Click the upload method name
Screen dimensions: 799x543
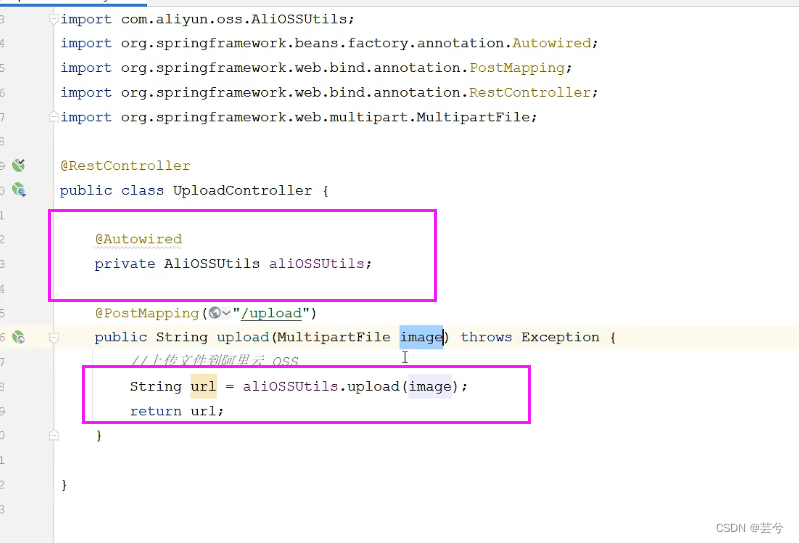pyautogui.click(x=243, y=337)
